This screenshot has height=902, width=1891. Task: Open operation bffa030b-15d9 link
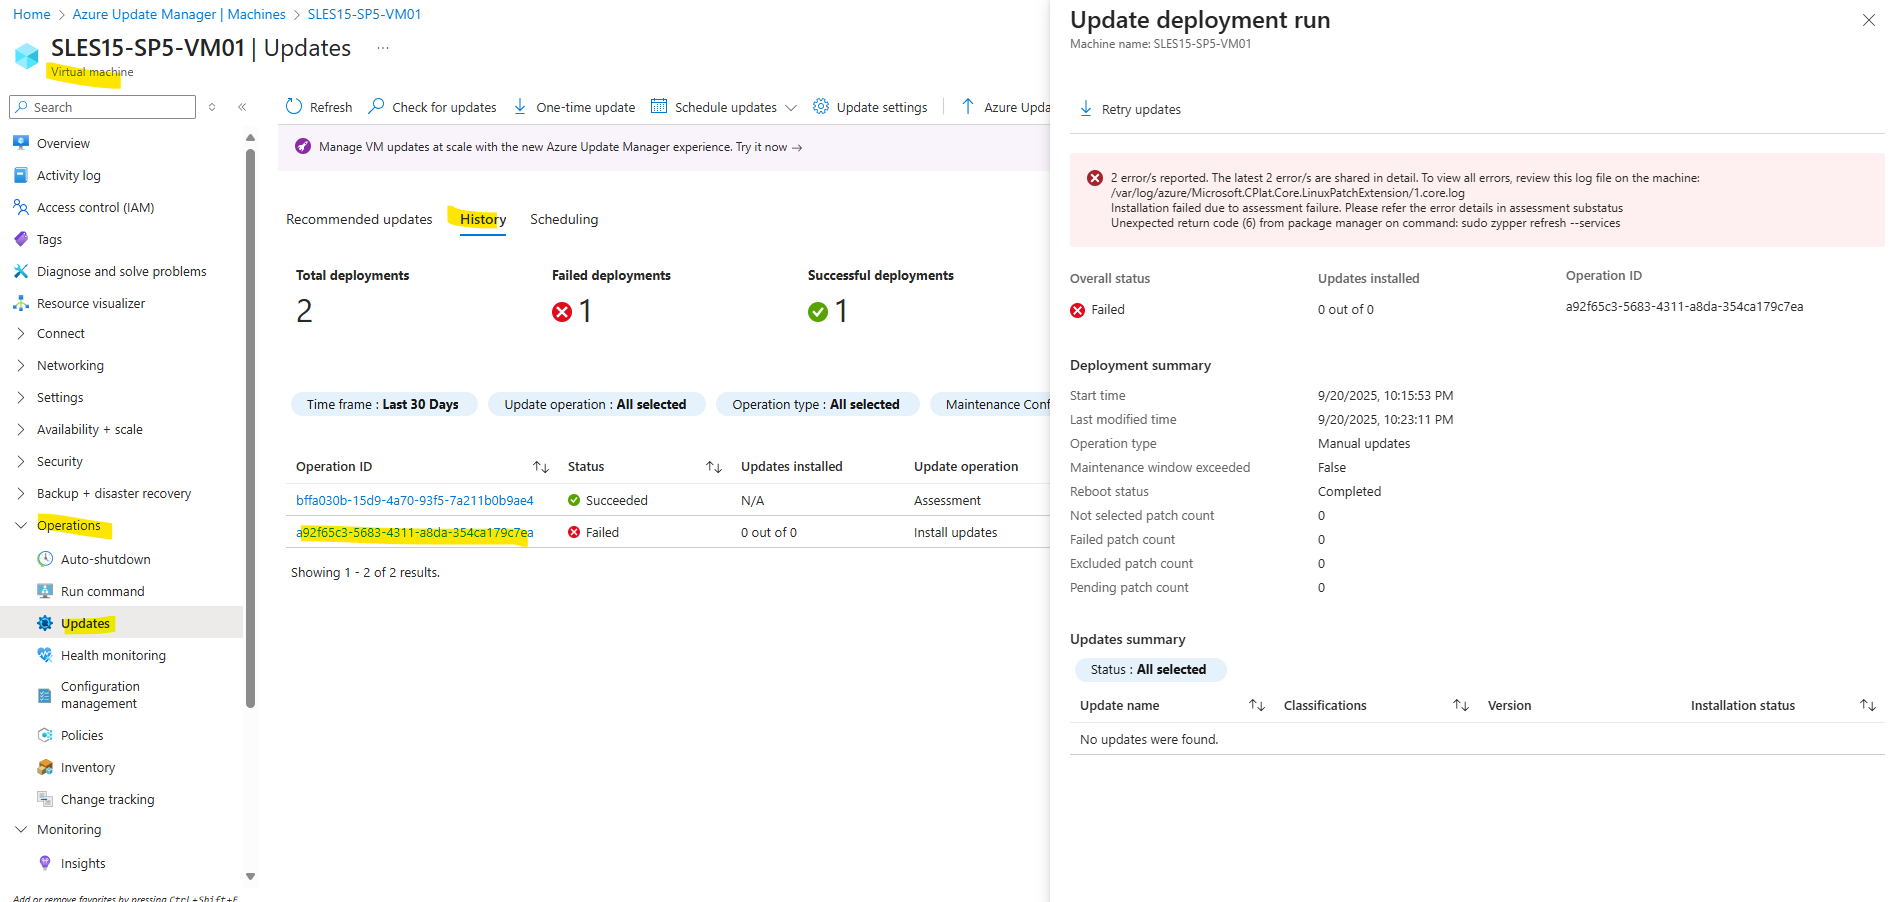pos(415,500)
